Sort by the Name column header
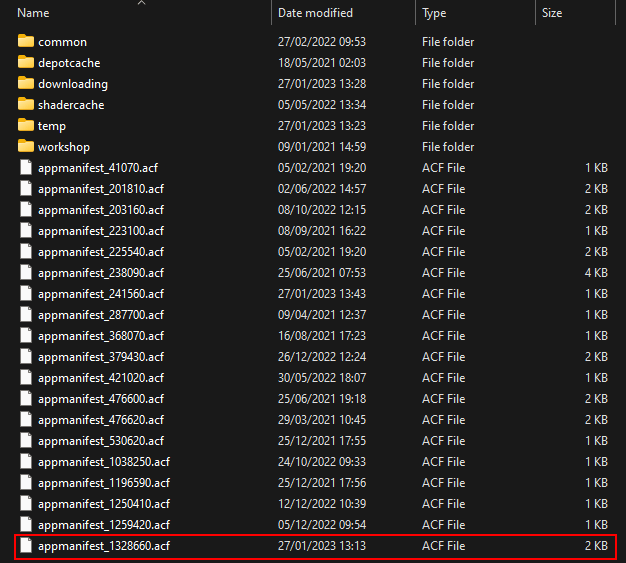Image resolution: width=626 pixels, height=563 pixels. pyautogui.click(x=34, y=13)
